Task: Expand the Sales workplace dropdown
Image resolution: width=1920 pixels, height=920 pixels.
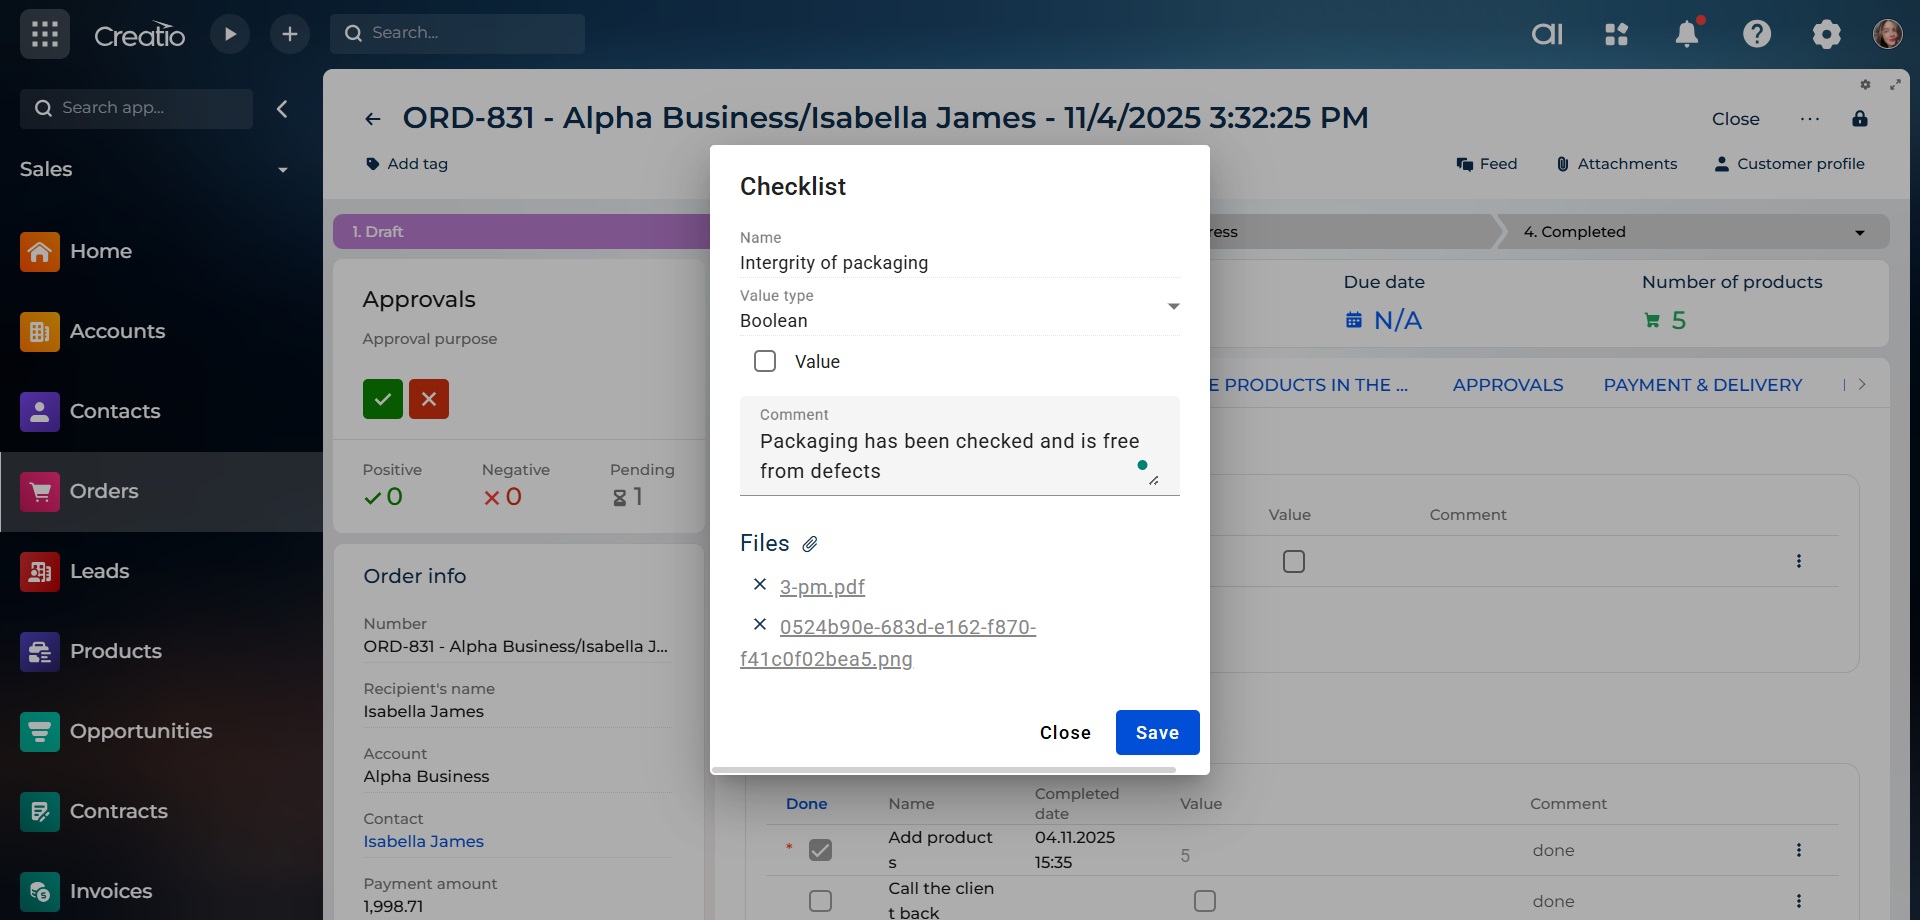Action: click(282, 170)
